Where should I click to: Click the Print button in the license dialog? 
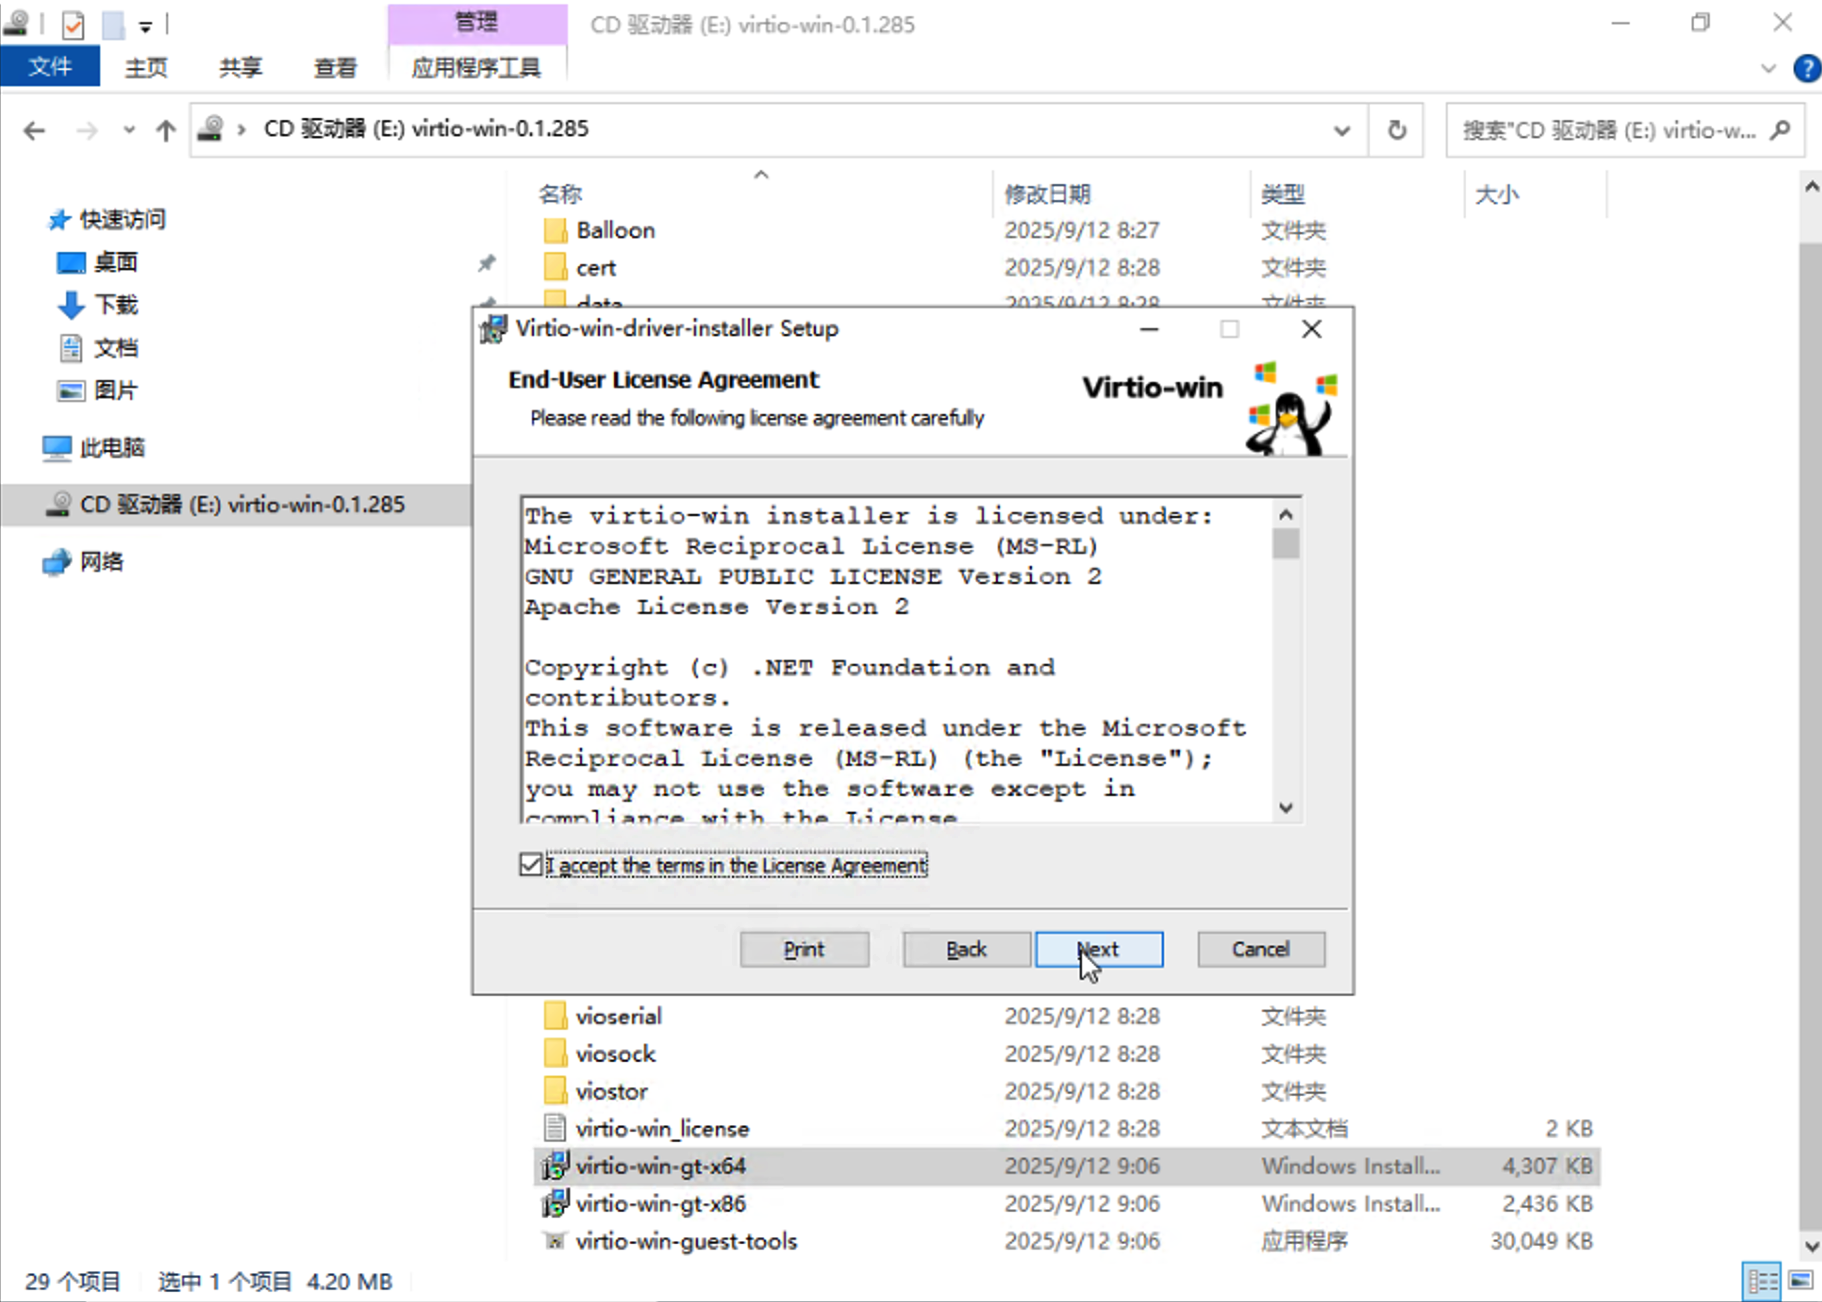pyautogui.click(x=804, y=949)
